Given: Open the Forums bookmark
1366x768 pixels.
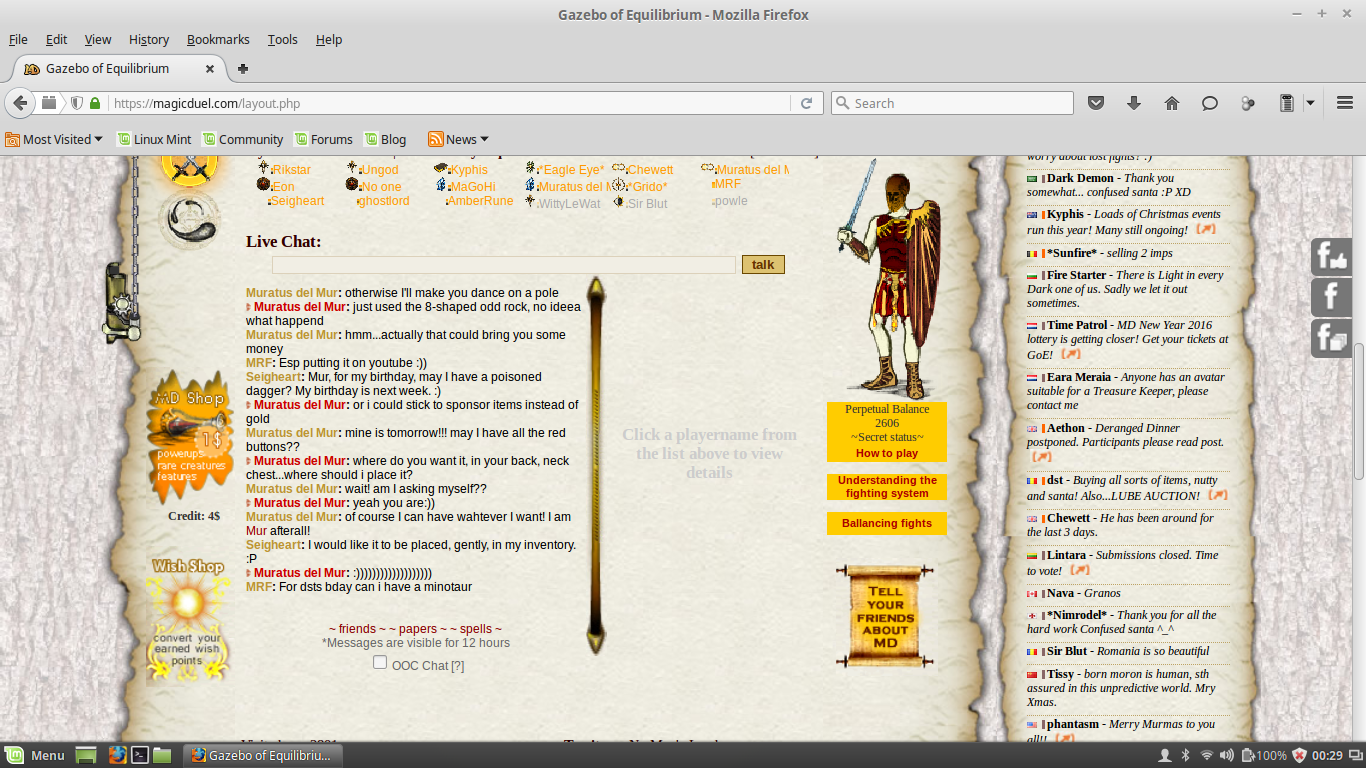Looking at the screenshot, I should point(323,139).
